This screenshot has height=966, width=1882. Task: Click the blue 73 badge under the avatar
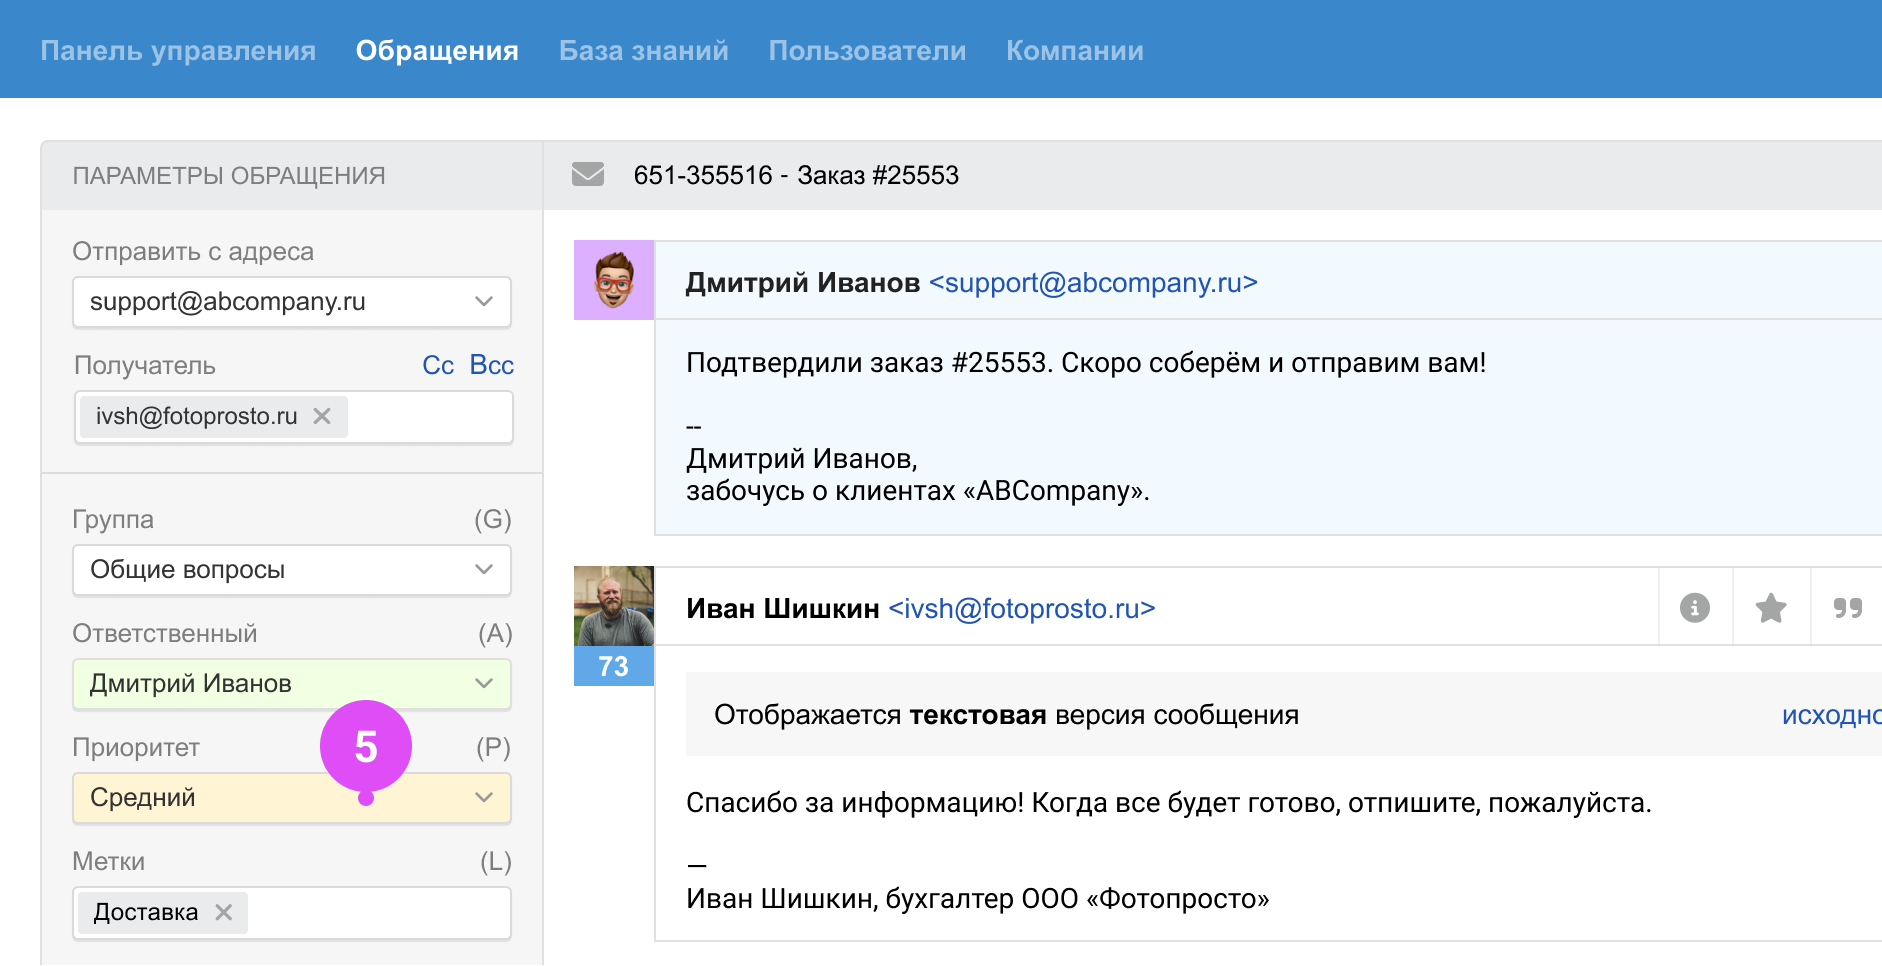coord(613,666)
